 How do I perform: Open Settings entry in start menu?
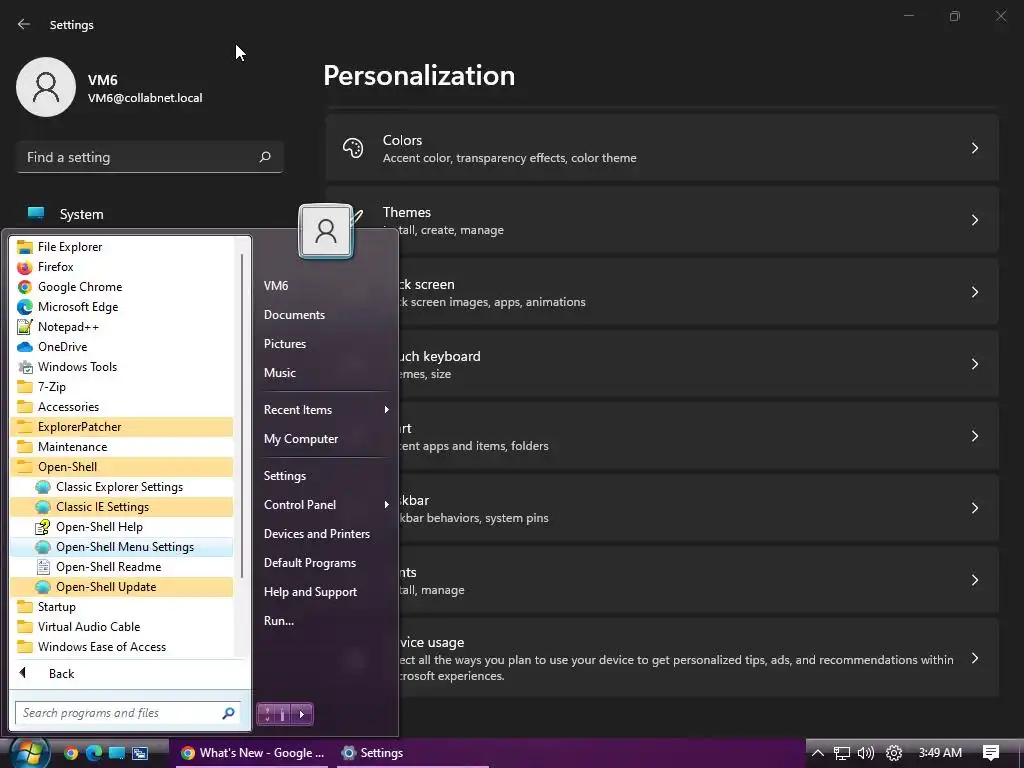[326, 476]
